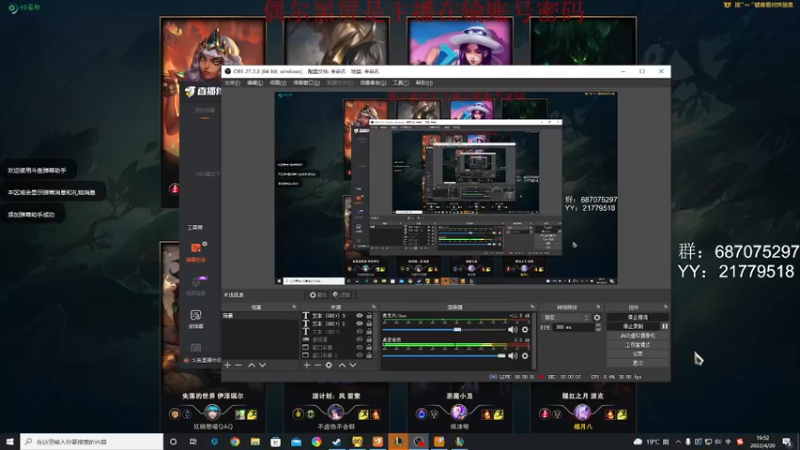Open the 训练器 tool in companion sidebar
This screenshot has height=450, width=800.
(196, 318)
